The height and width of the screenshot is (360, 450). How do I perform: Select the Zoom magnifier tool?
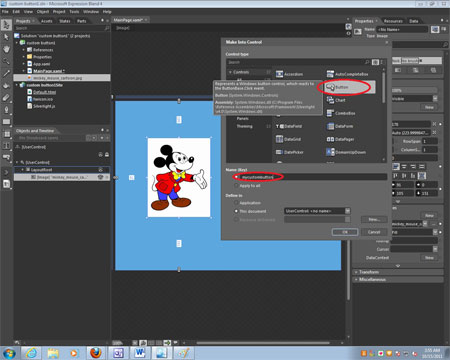click(x=6, y=61)
